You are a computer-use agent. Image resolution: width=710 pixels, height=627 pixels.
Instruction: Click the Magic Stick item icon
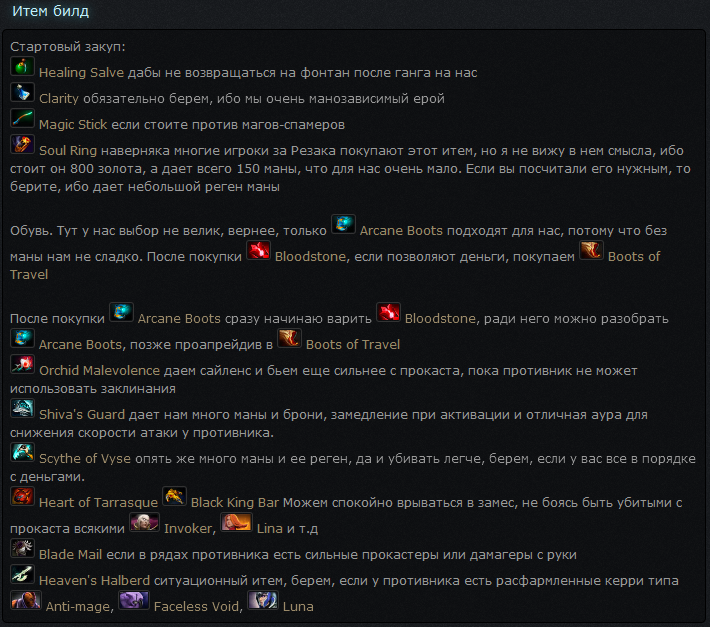click(x=22, y=119)
